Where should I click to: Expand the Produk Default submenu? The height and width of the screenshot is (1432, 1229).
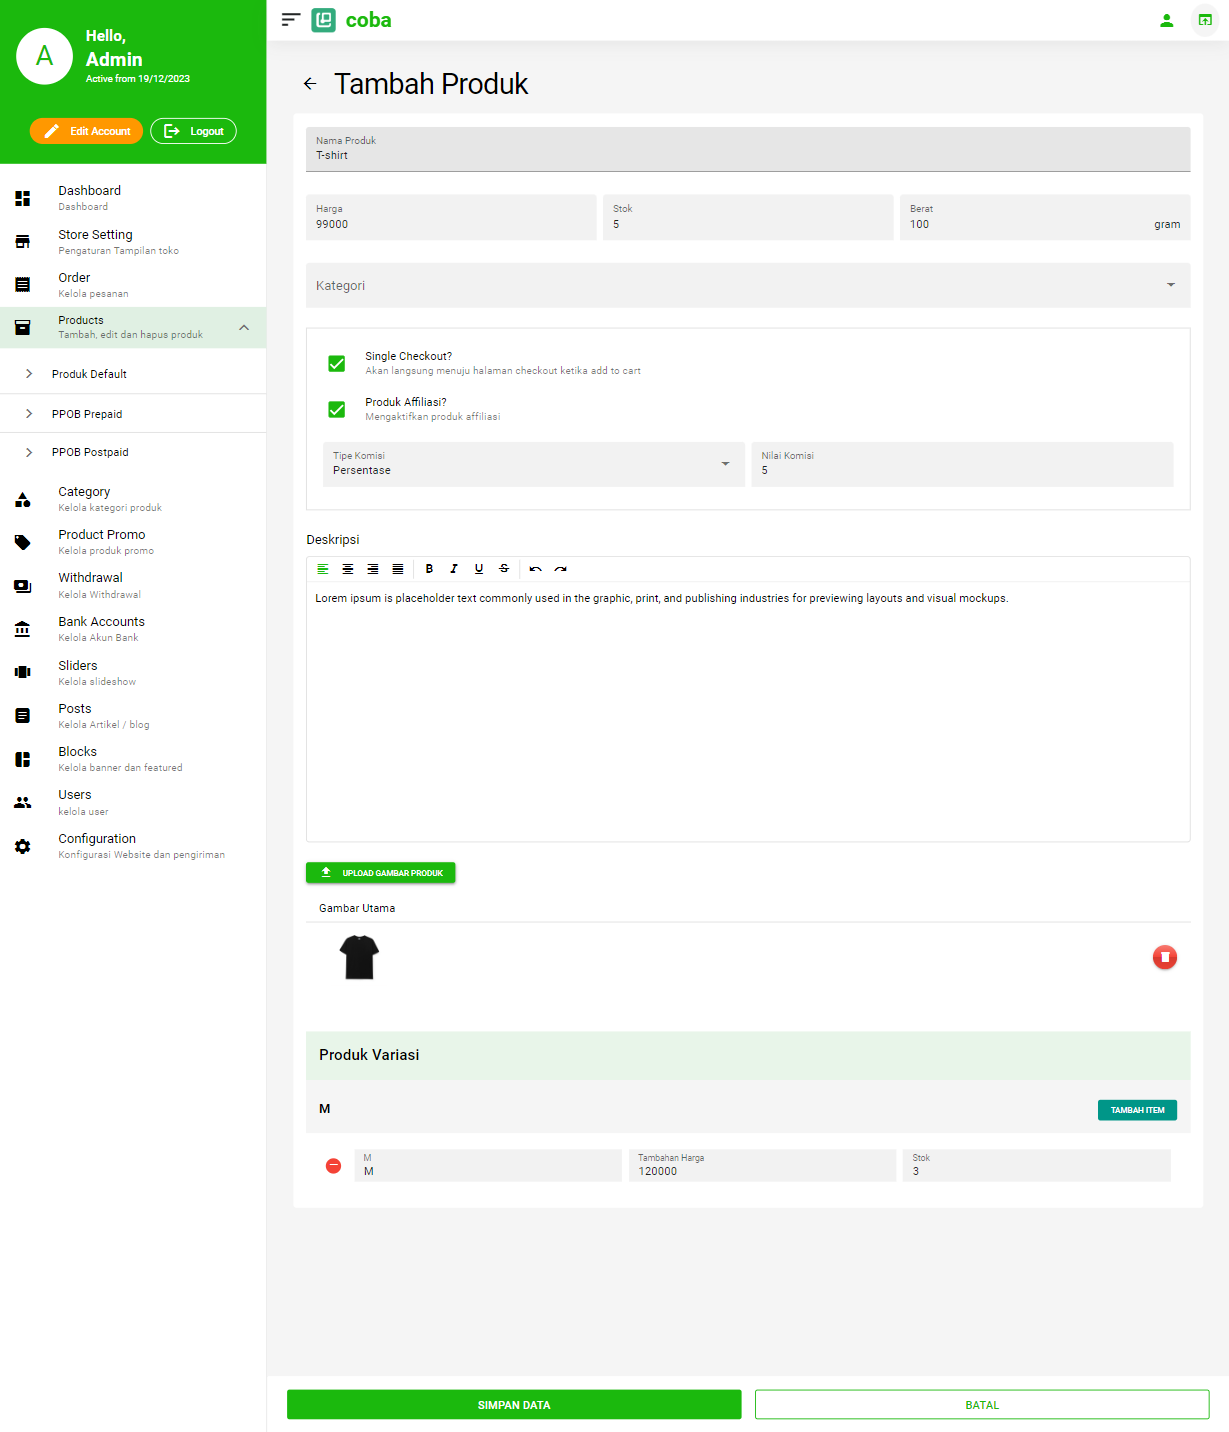(89, 374)
